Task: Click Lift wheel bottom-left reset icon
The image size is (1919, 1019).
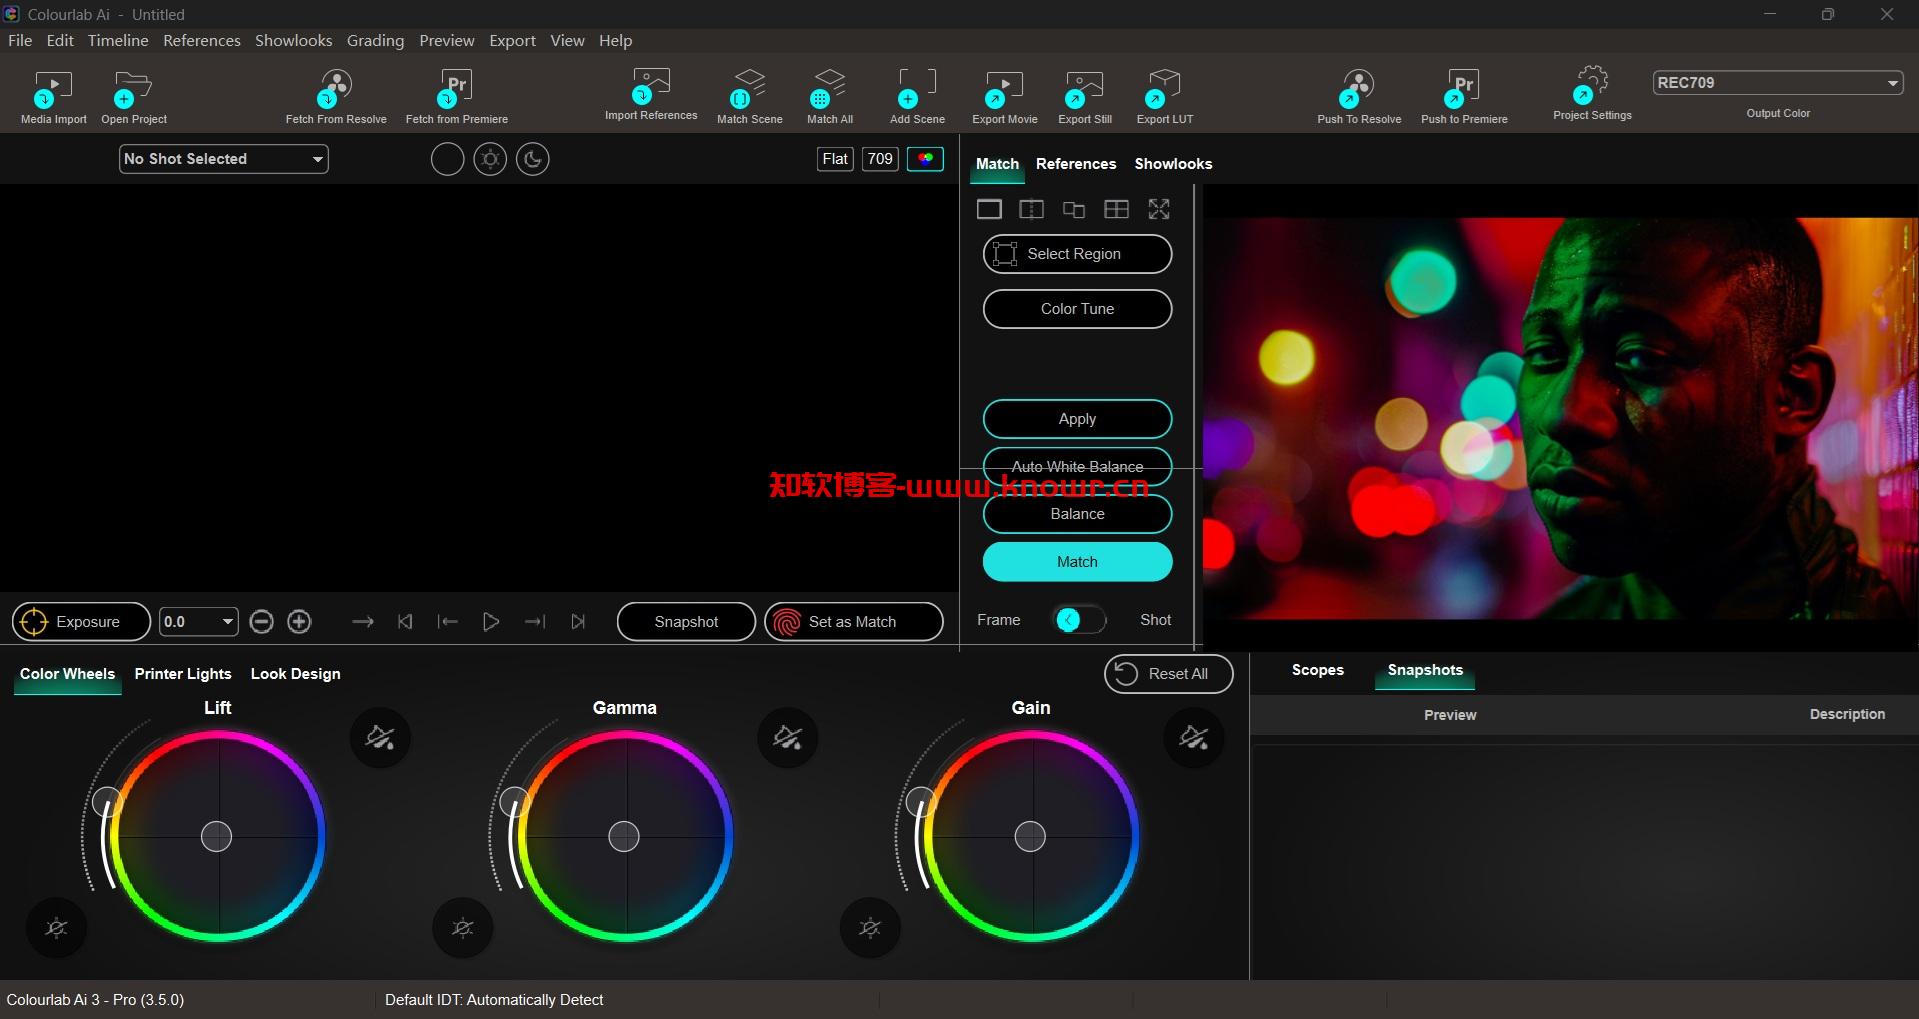Action: click(56, 928)
